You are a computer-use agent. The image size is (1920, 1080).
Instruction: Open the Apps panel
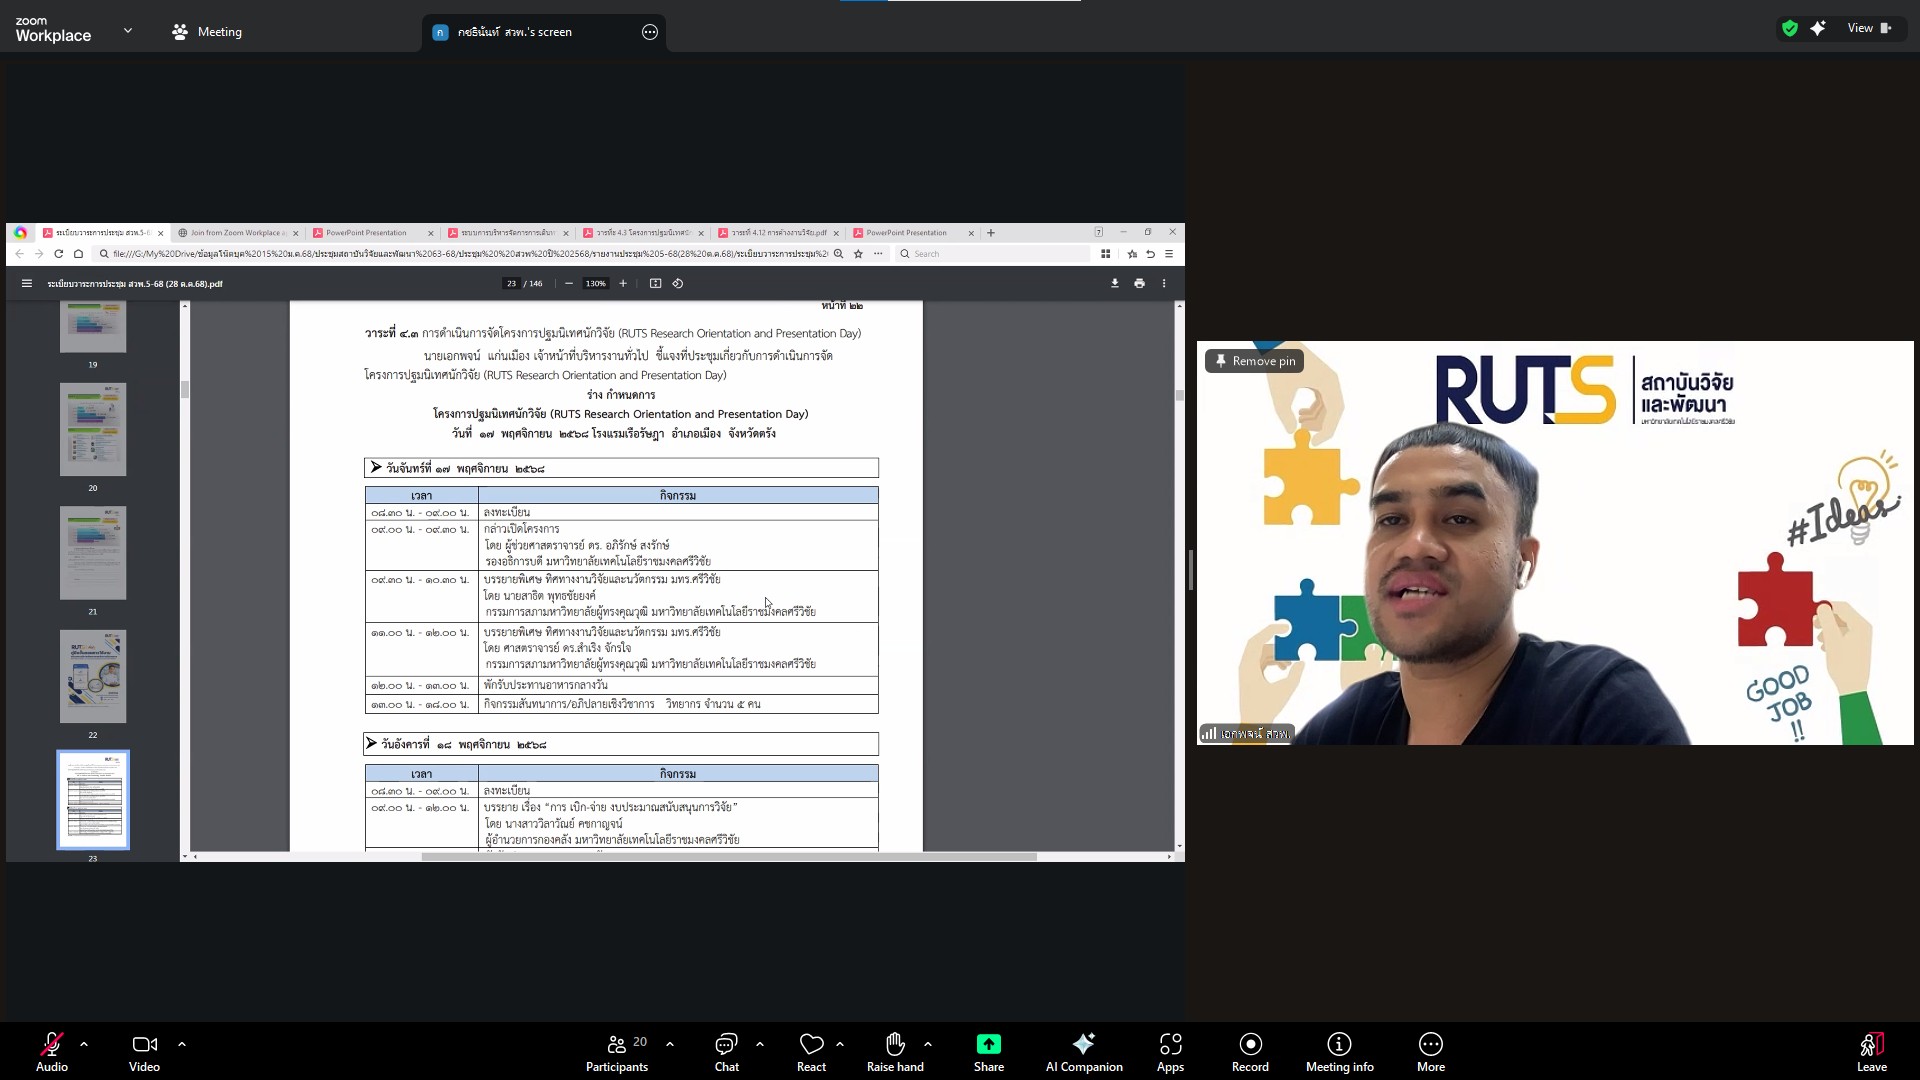tap(1170, 1051)
